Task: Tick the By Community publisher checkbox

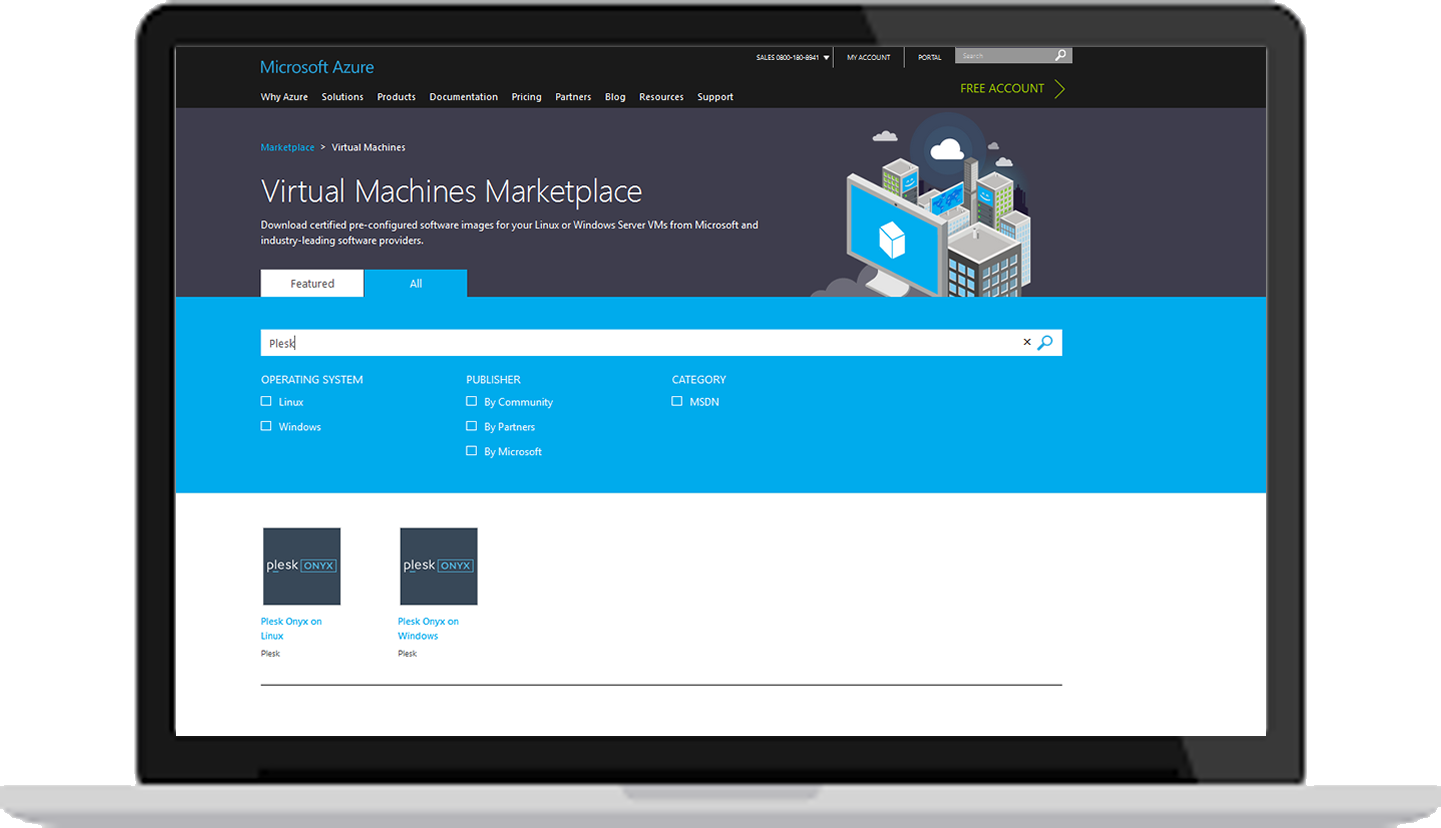Action: (x=471, y=401)
